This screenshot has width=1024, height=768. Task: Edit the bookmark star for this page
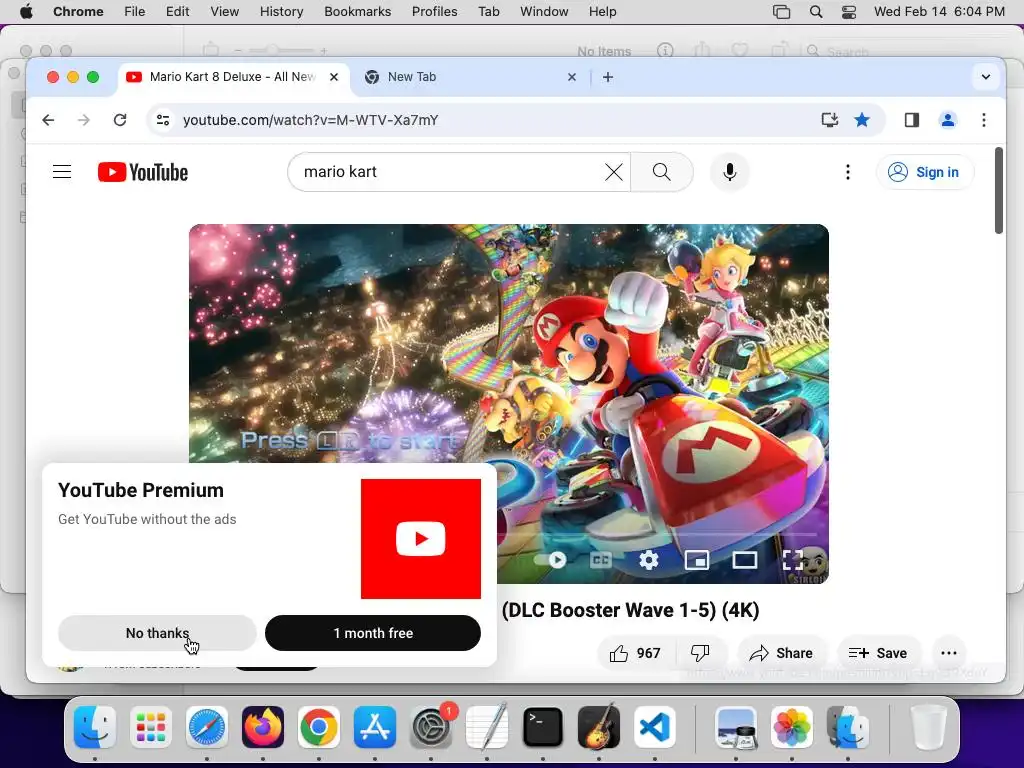pyautogui.click(x=862, y=120)
